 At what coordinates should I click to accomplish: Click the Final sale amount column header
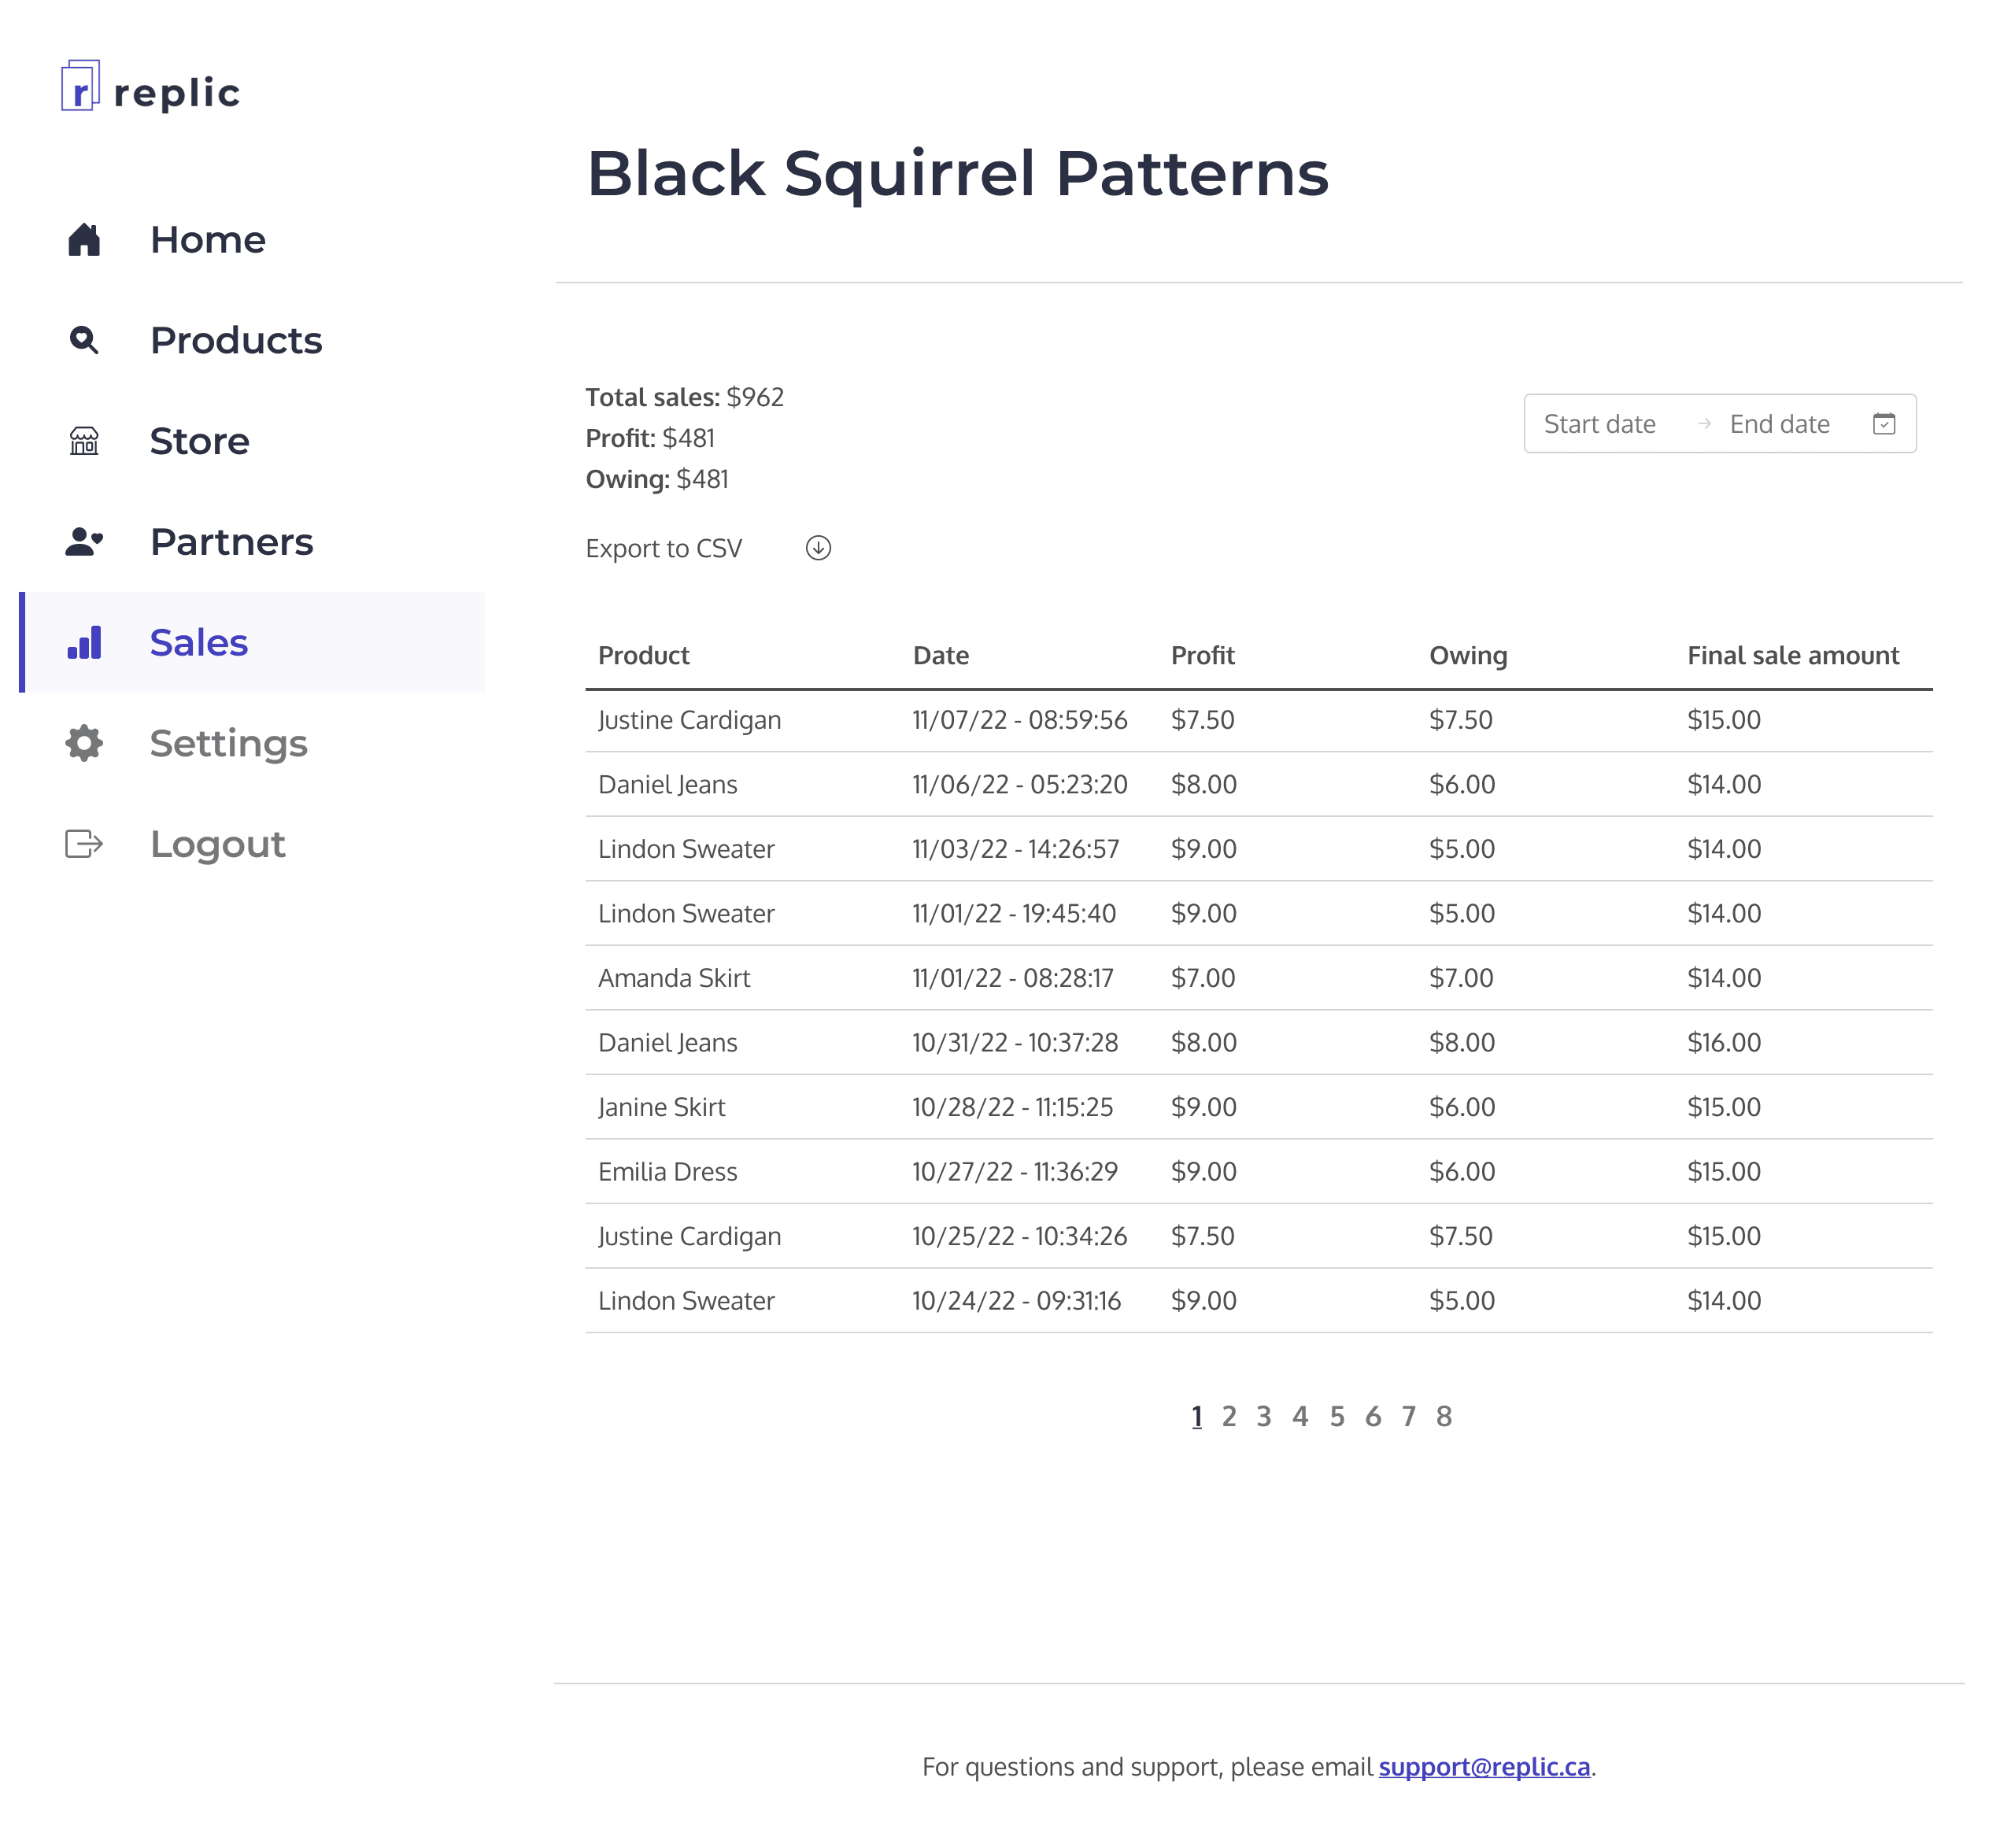1793,656
